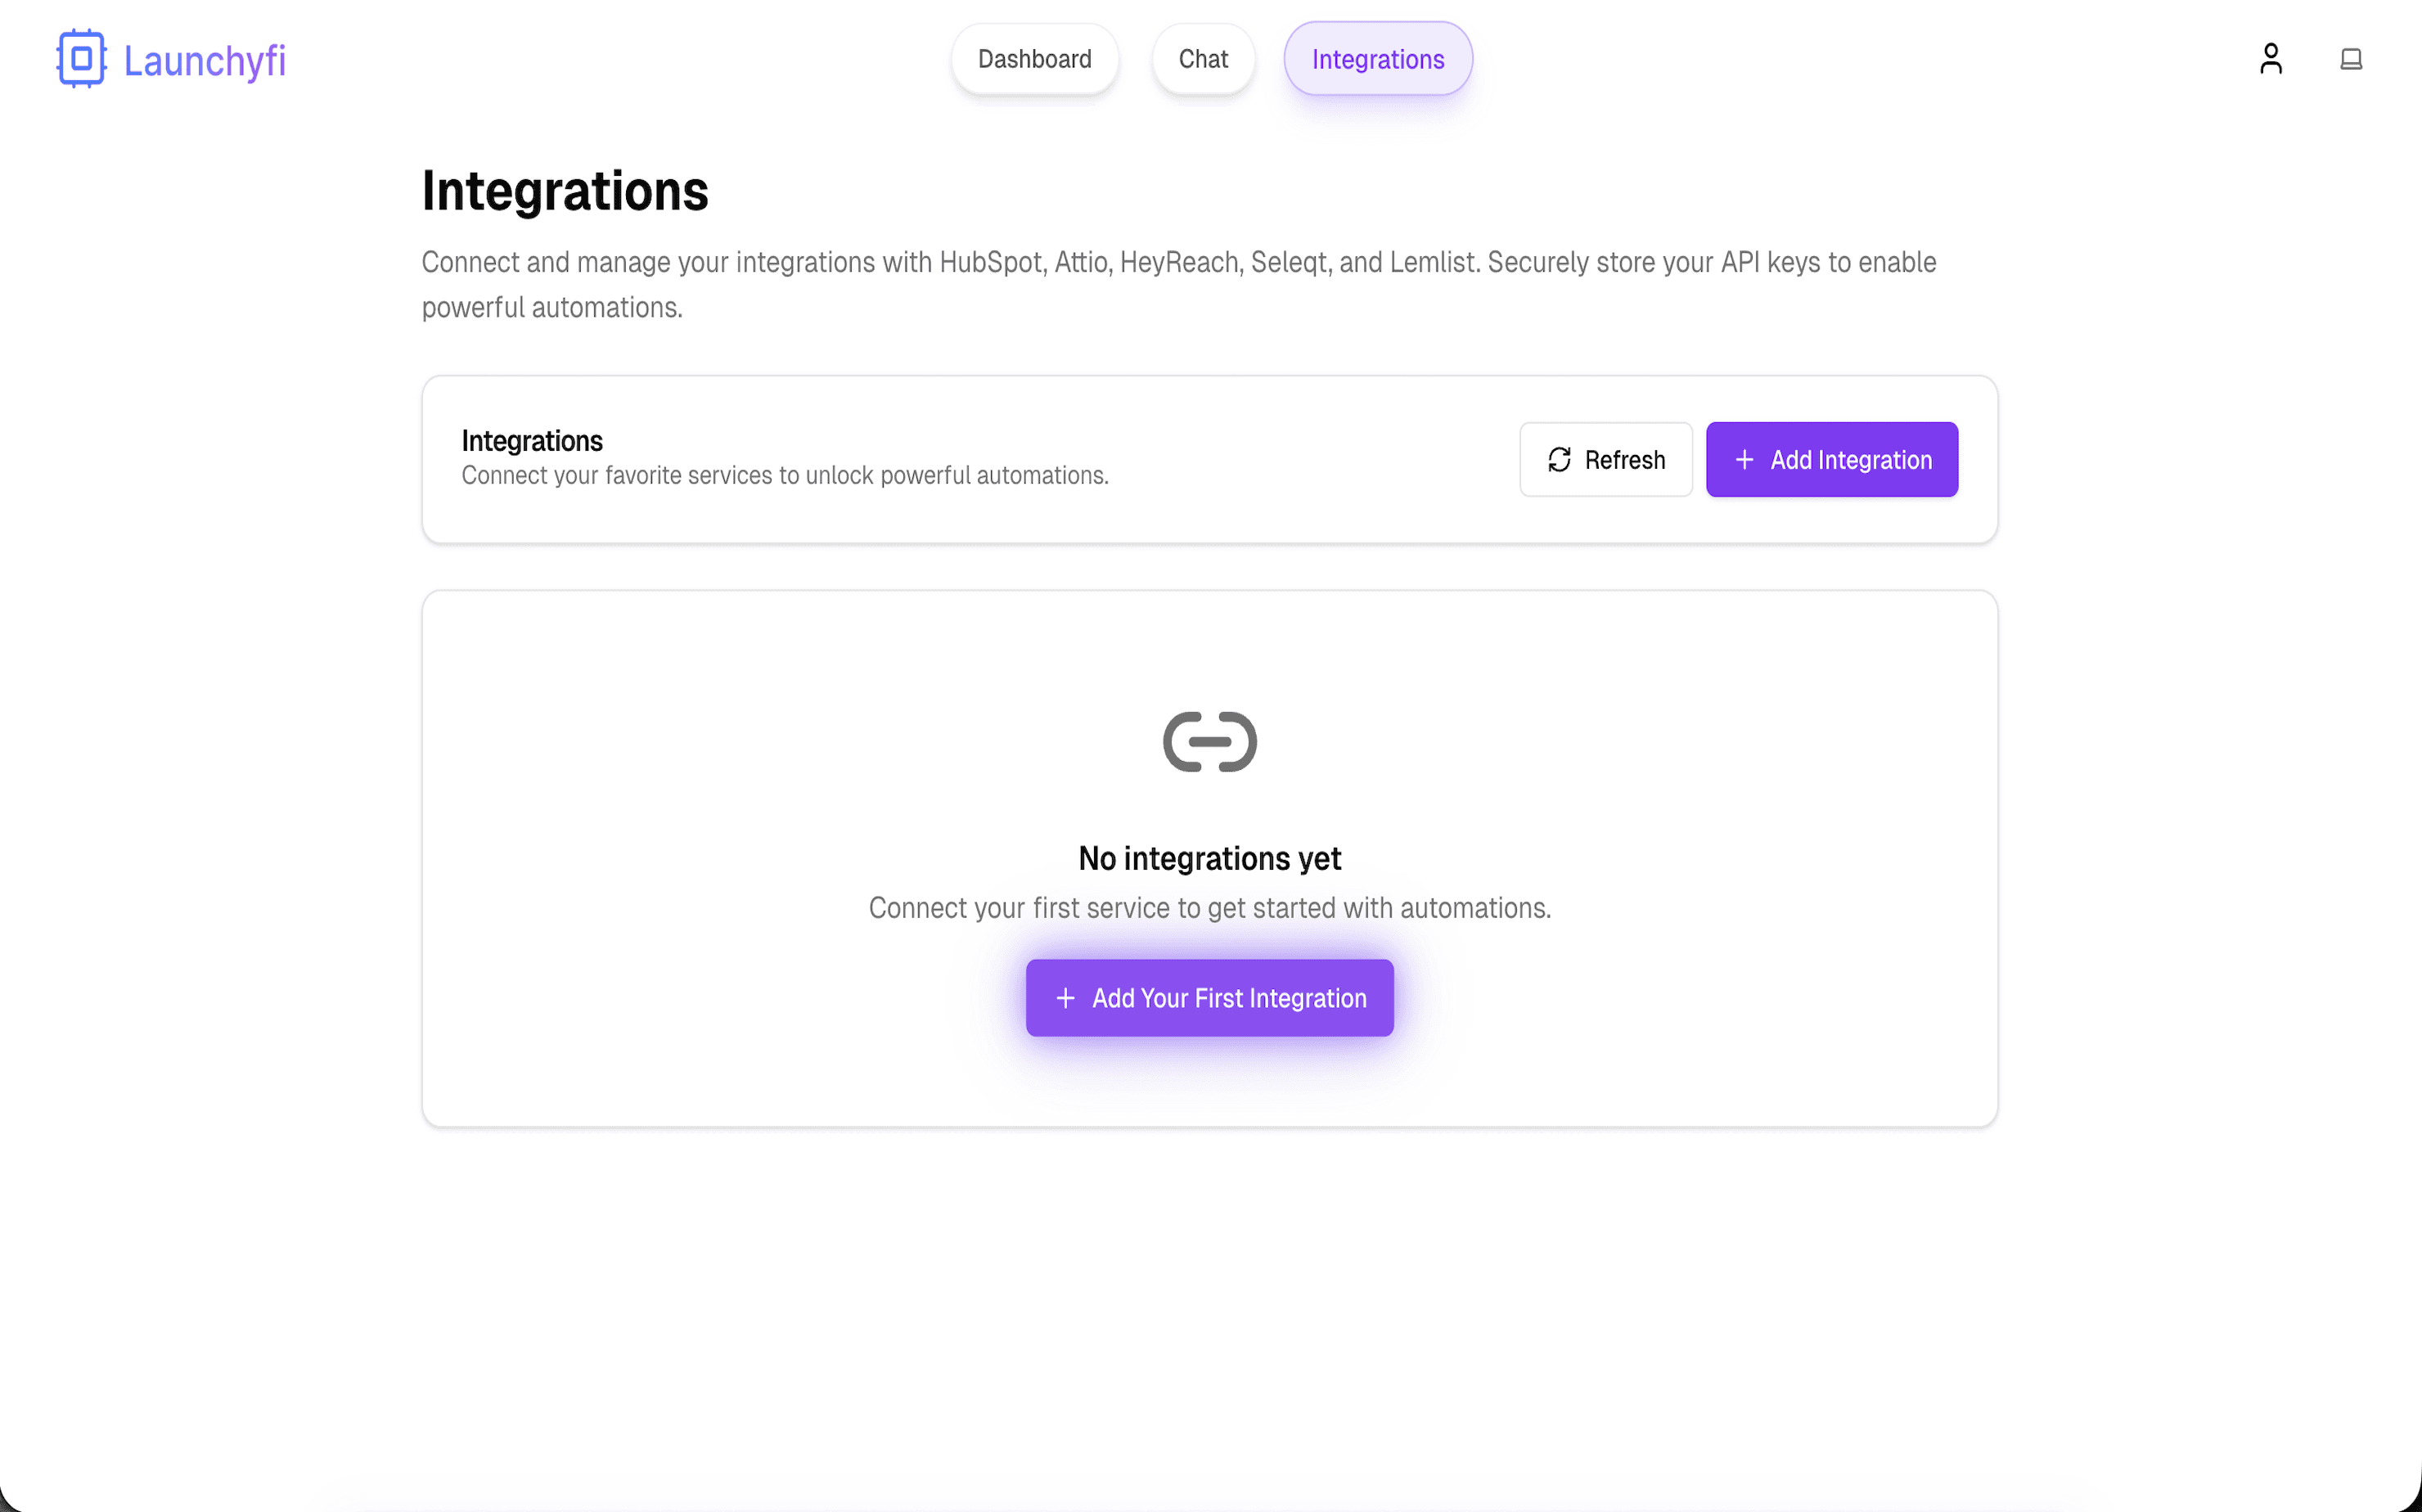
Task: Click the plus icon in Add Your First Integration
Action: click(x=1066, y=998)
